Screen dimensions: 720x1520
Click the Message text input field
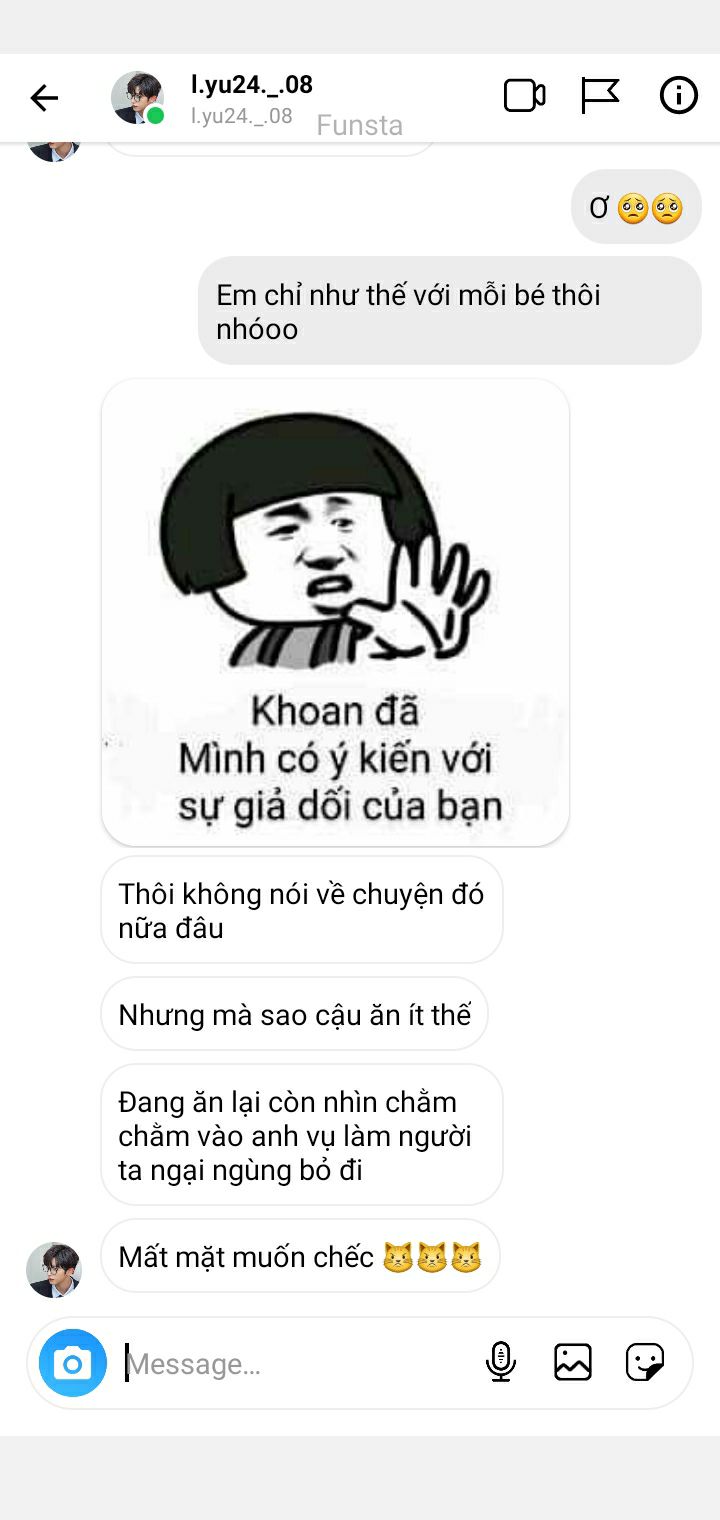click(300, 1364)
